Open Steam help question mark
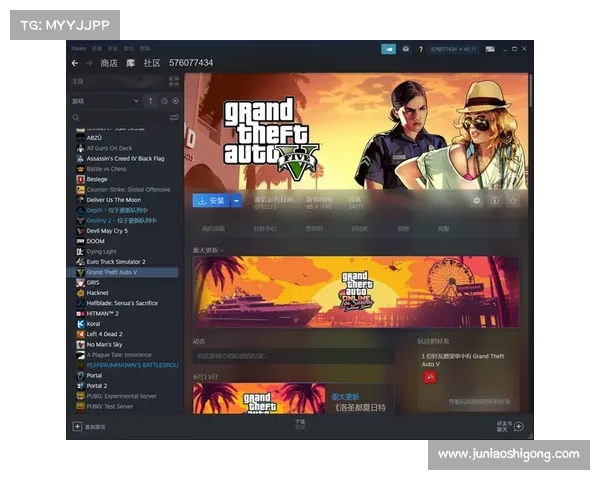The width and height of the screenshot is (600, 480). click(x=420, y=48)
